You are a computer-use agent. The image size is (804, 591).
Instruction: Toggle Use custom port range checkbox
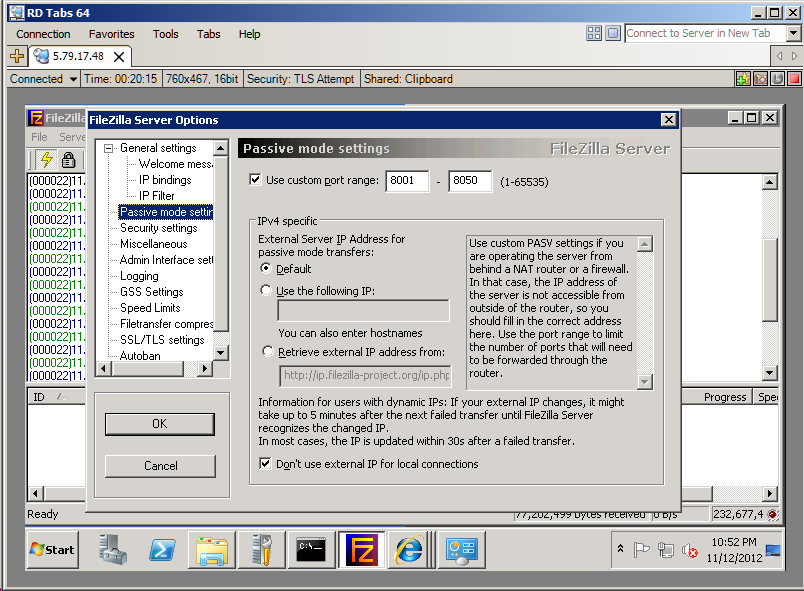tap(255, 179)
